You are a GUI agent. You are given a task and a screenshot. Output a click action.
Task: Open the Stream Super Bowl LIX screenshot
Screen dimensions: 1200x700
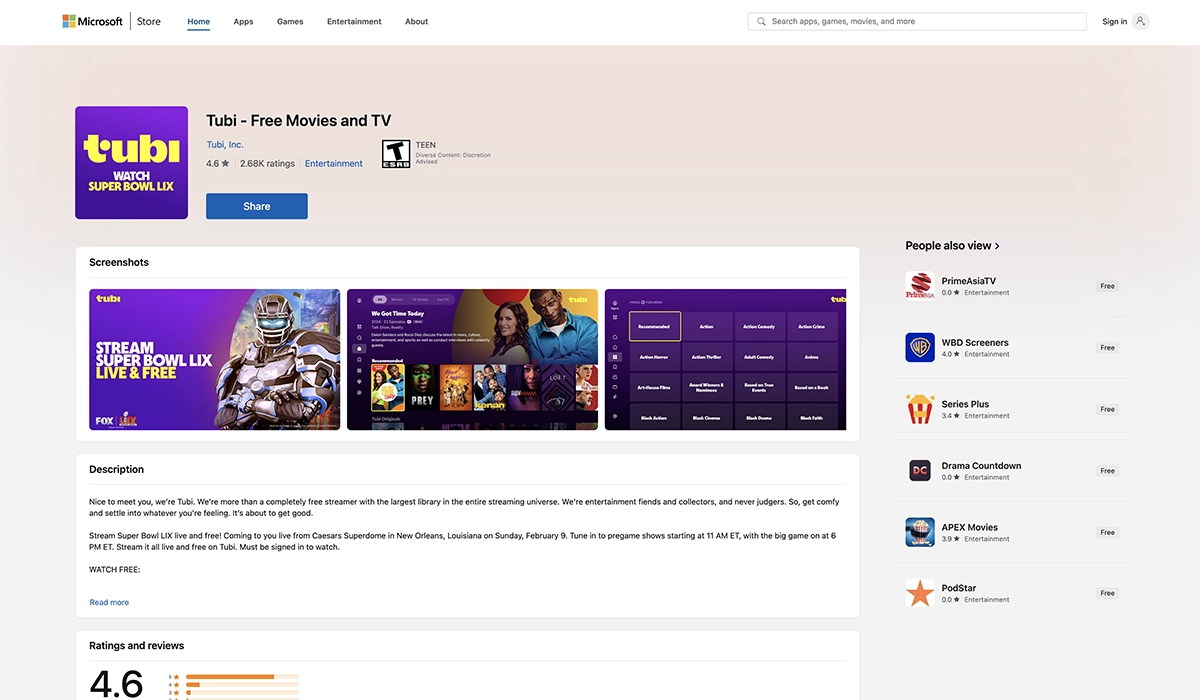pos(215,359)
